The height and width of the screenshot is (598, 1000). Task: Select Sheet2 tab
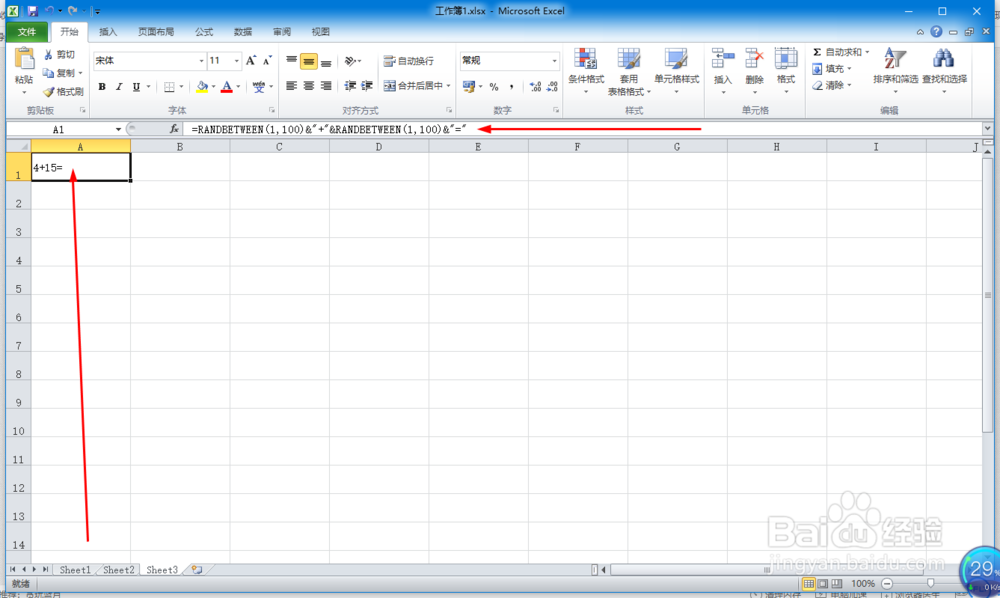tap(119, 570)
